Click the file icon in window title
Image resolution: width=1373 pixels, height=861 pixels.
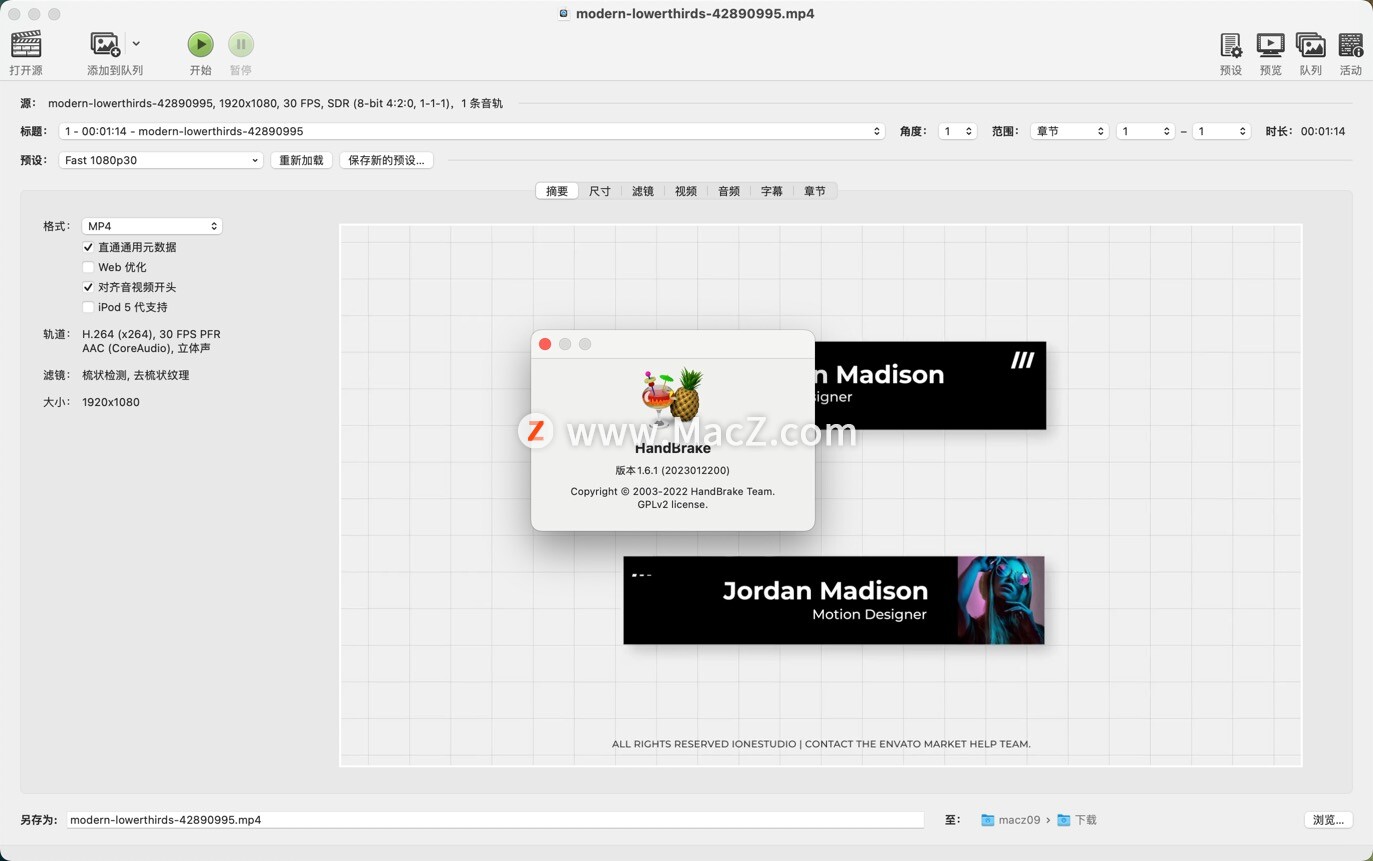[x=564, y=14]
